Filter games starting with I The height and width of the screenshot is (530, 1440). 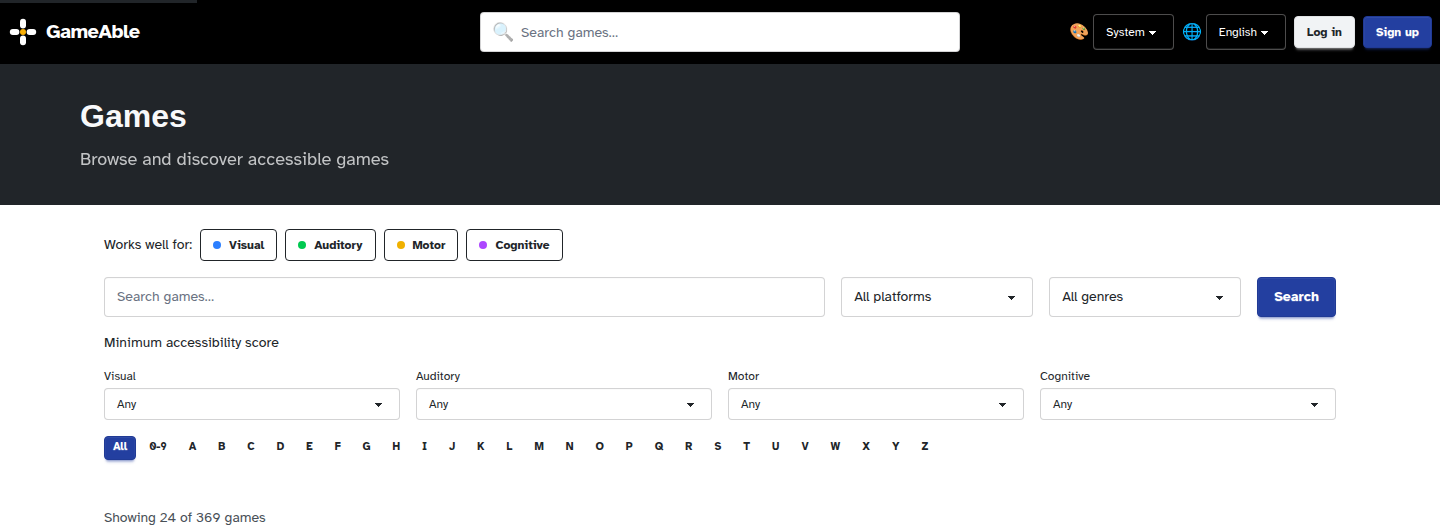point(424,447)
